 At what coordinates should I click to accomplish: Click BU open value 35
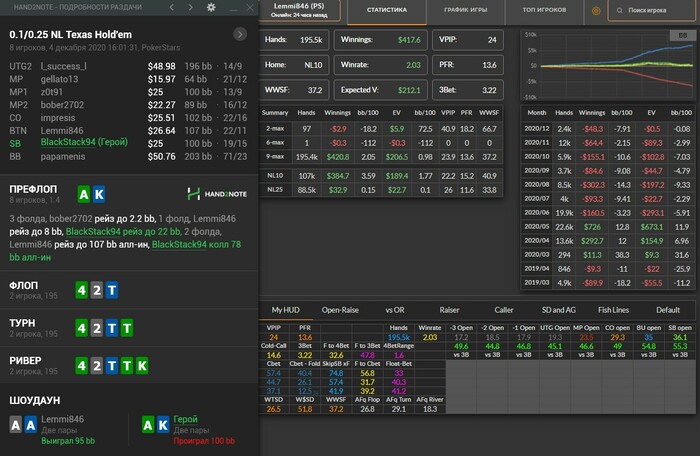(649, 337)
